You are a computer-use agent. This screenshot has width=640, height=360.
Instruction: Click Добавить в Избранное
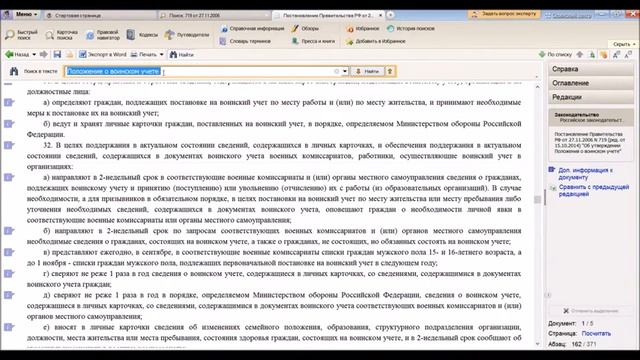pos(376,41)
